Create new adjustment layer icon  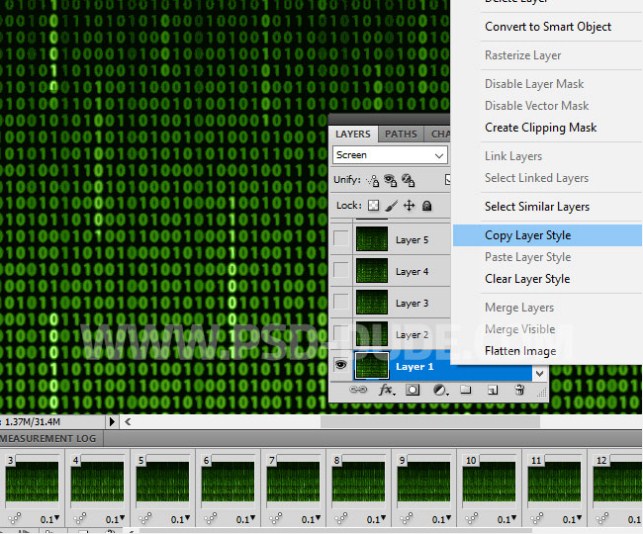point(440,390)
